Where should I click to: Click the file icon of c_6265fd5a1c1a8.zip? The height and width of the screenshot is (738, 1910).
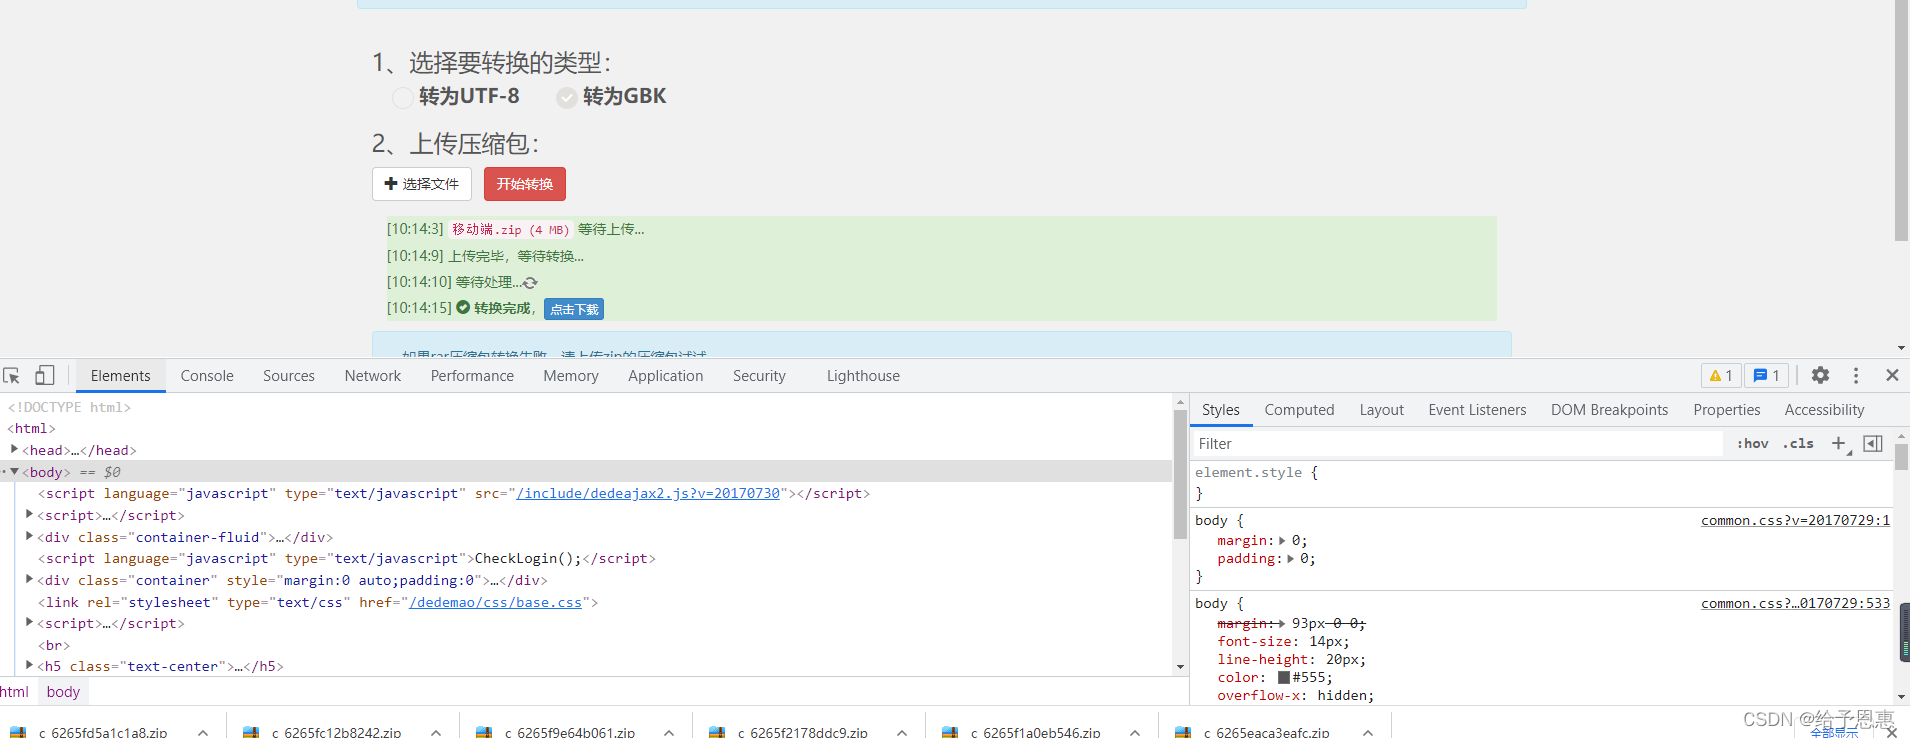coord(18,733)
